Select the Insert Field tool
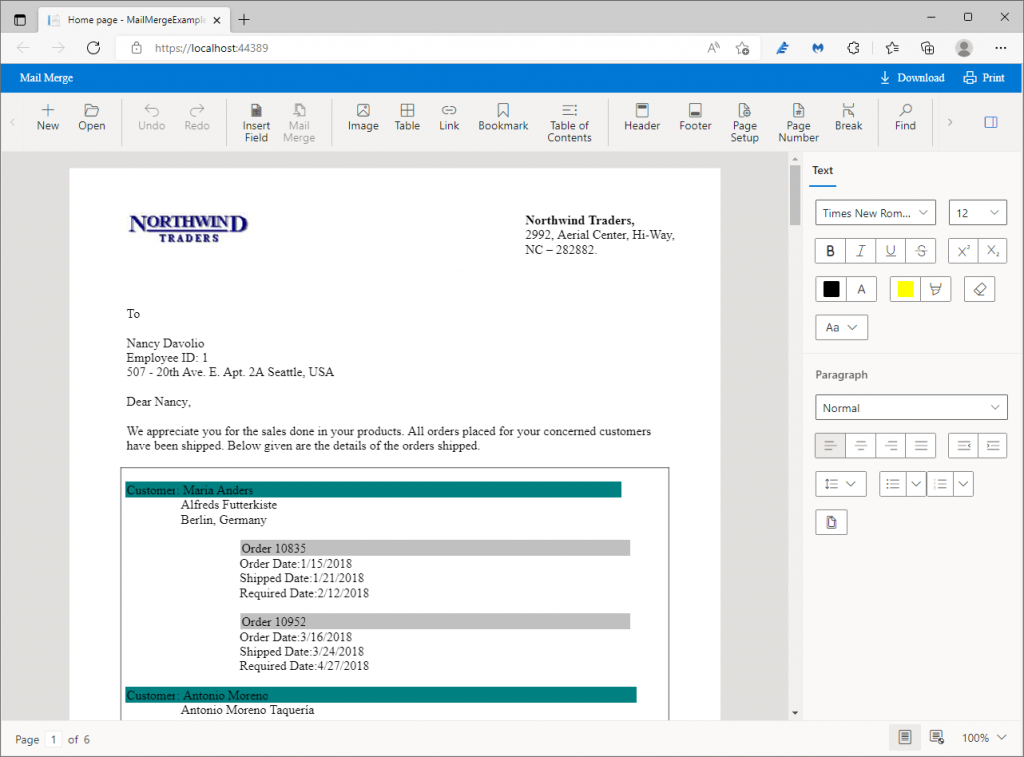The image size is (1024, 757). coord(256,120)
